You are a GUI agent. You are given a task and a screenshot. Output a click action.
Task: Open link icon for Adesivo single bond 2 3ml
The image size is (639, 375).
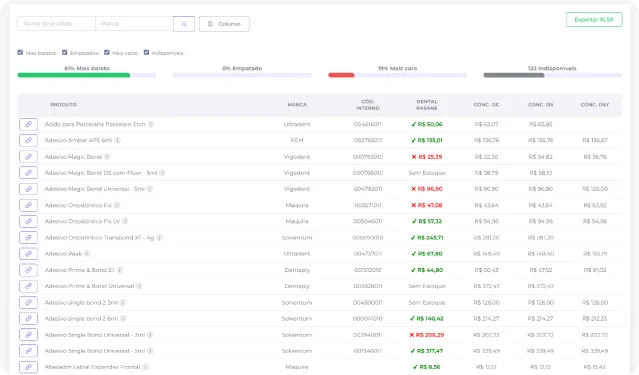click(28, 302)
